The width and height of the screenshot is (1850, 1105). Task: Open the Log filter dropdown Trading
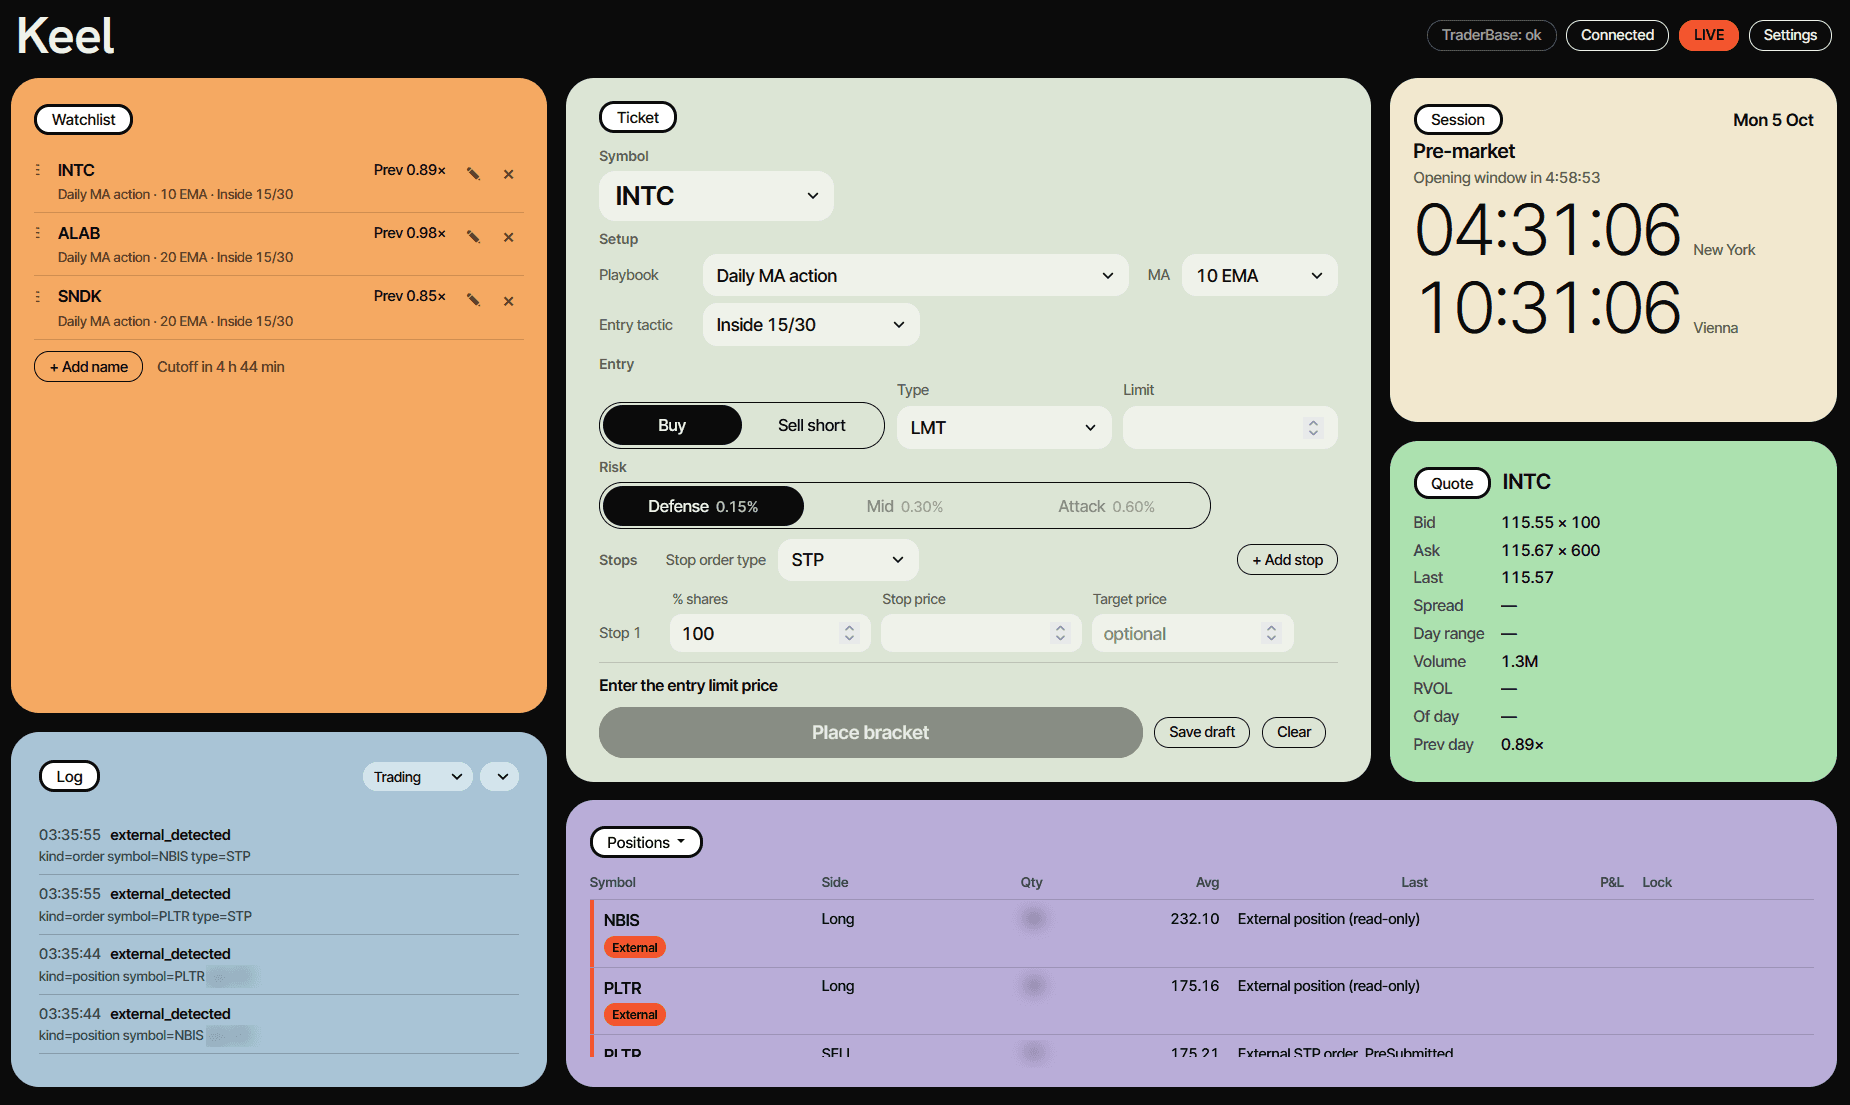[x=417, y=777]
